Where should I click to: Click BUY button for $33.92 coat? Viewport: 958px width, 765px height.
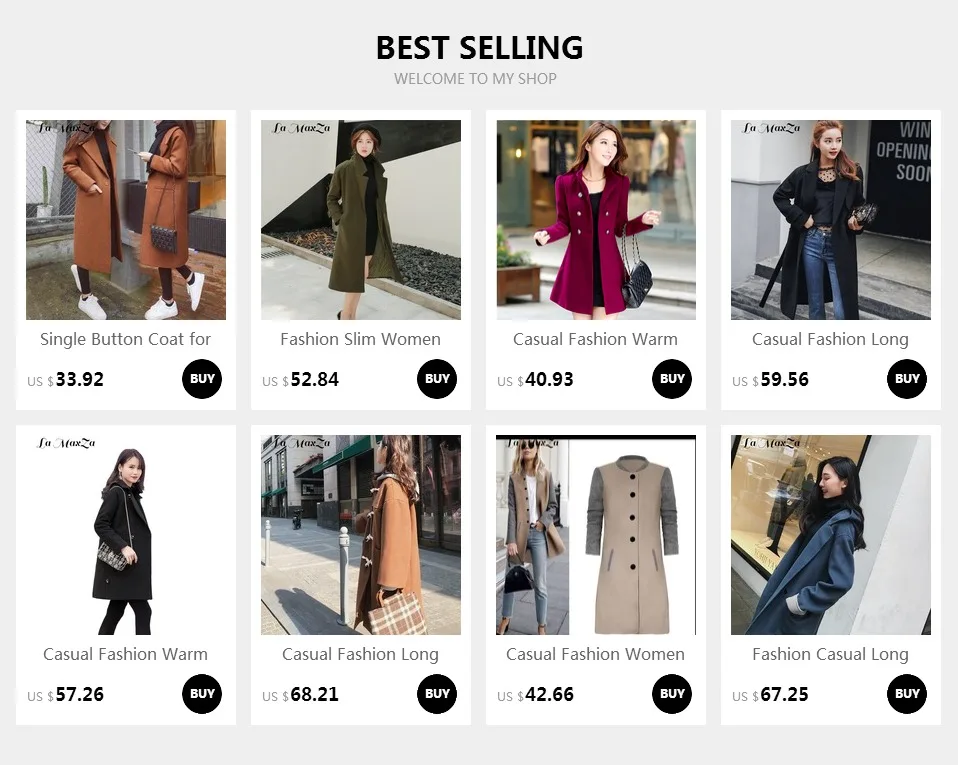click(202, 379)
